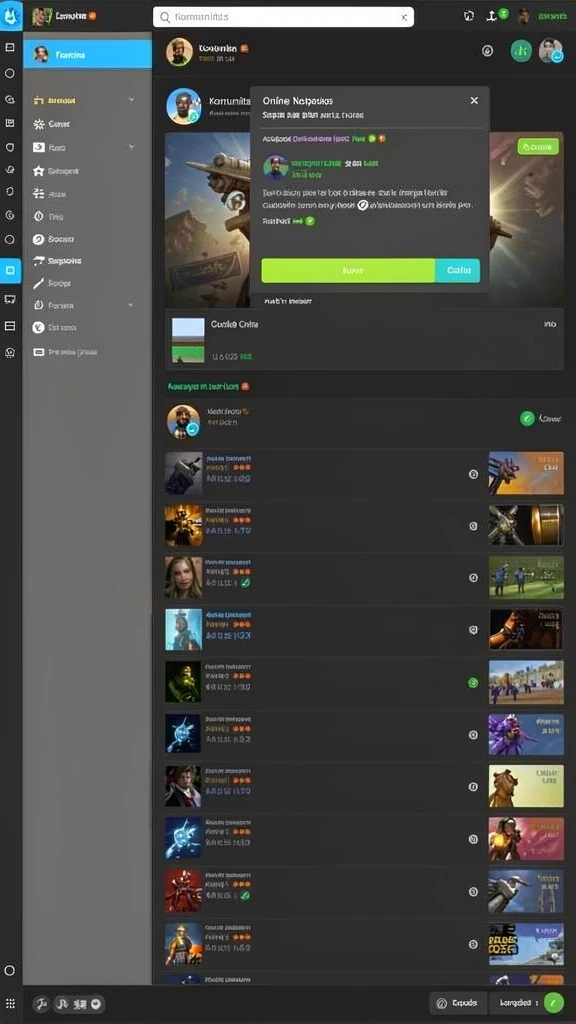Viewport: 576px width, 1024px height.
Task: Toggle the circle indicator in the woman portrait row
Action: [473, 577]
